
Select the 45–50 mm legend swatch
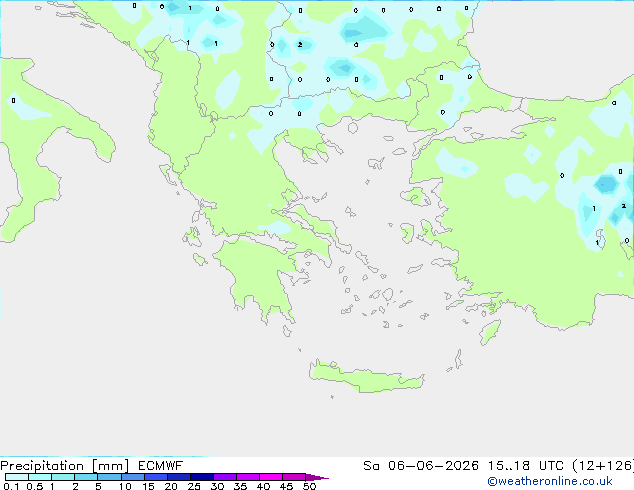[x=294, y=477]
